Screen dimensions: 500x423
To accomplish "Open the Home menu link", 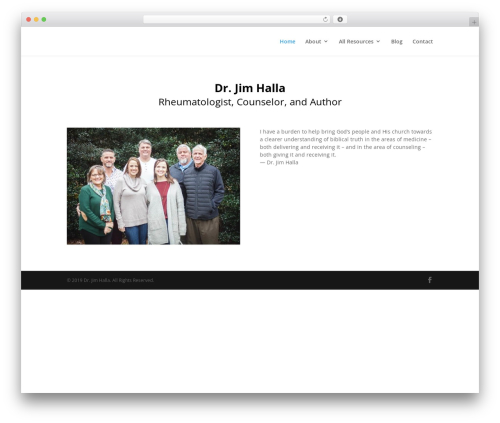I will click(287, 42).
